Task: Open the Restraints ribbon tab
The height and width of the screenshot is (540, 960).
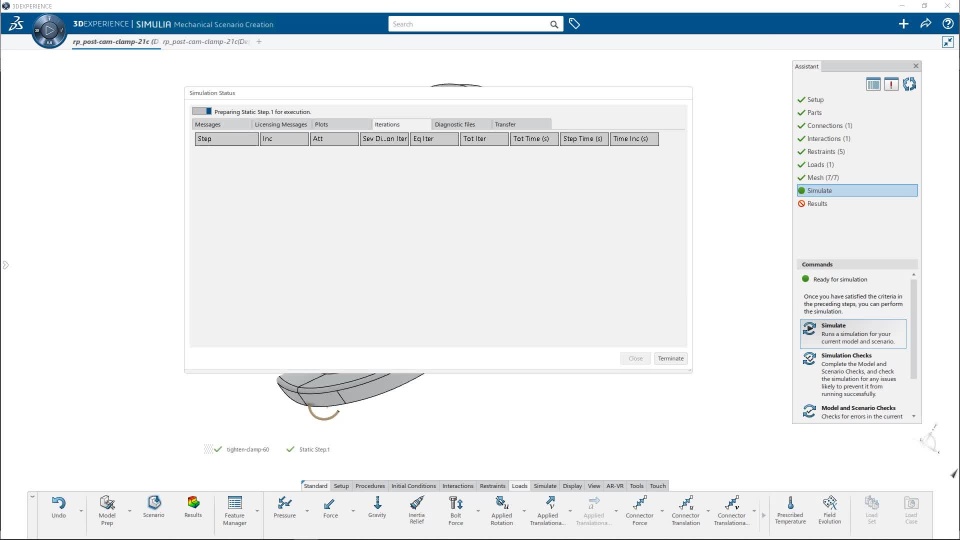Action: tap(492, 486)
